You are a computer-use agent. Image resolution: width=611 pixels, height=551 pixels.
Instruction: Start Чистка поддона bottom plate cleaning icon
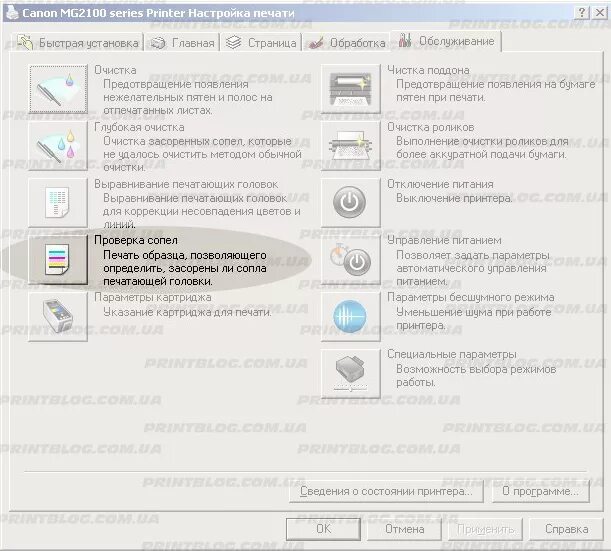point(351,89)
